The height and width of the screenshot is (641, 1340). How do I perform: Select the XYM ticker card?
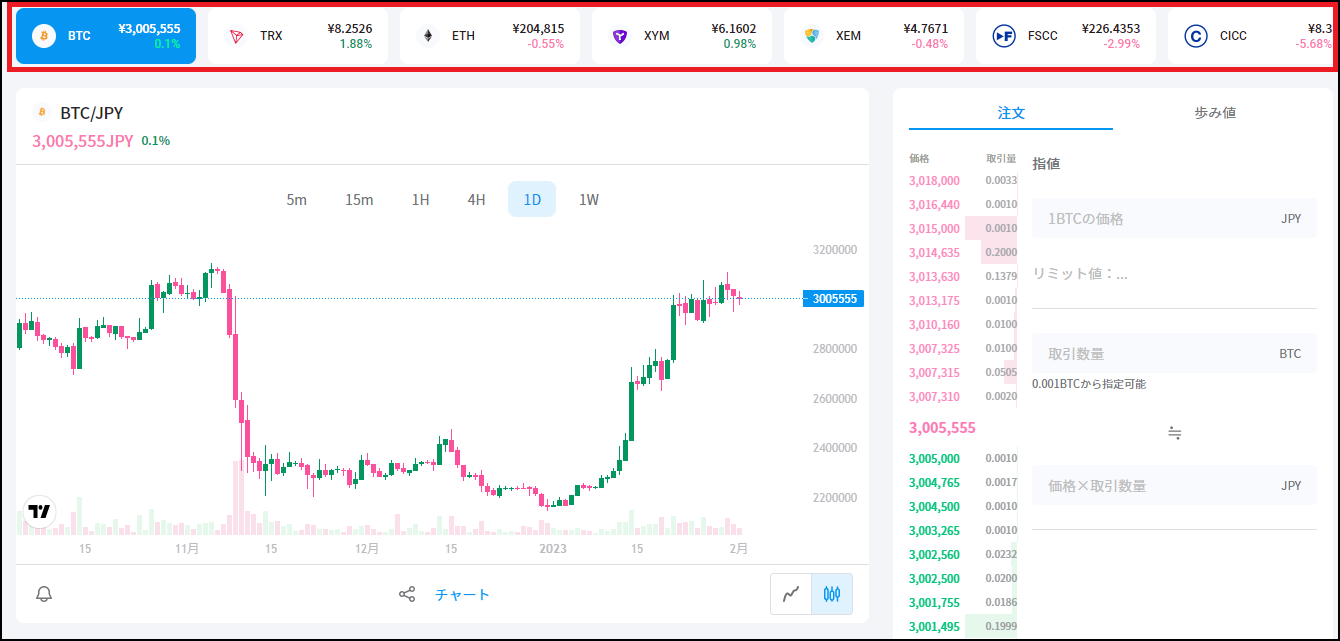point(682,36)
